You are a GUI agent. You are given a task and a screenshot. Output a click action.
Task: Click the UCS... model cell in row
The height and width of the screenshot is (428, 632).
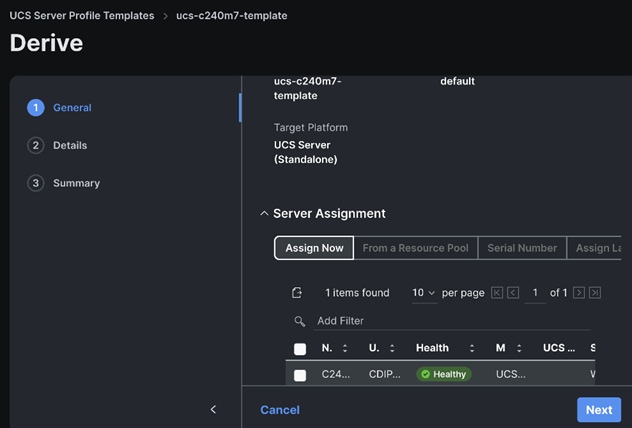[511, 374]
